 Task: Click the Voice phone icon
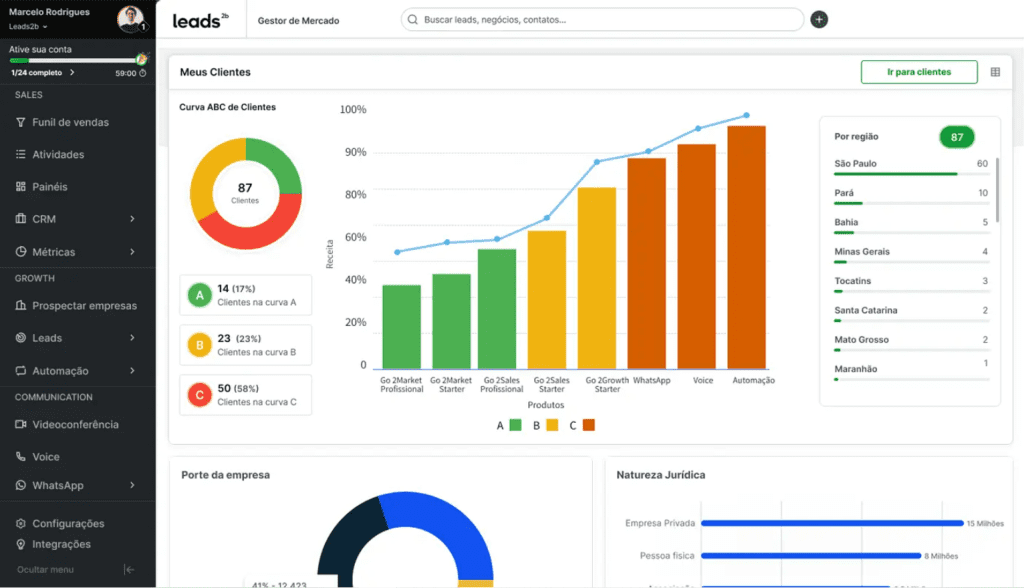click(x=21, y=457)
